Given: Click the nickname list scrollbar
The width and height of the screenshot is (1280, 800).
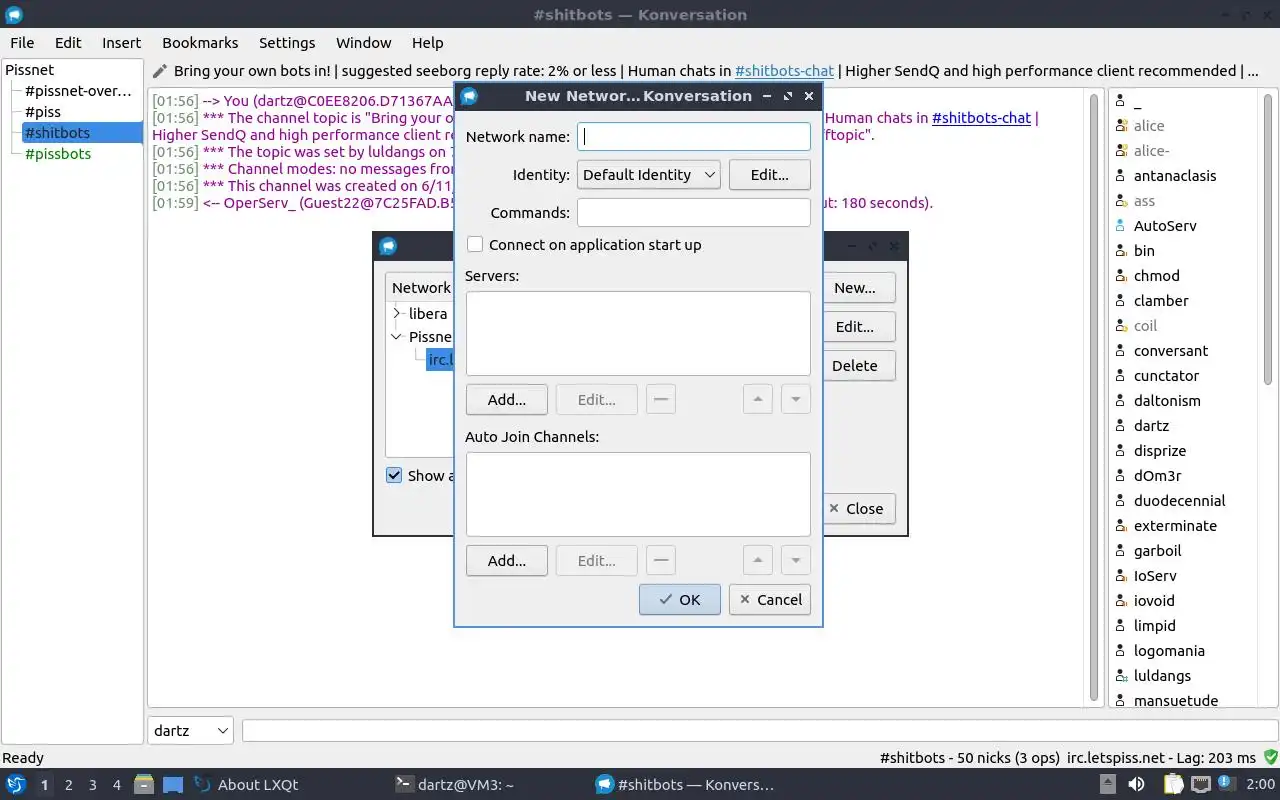Looking at the screenshot, I should [1268, 240].
